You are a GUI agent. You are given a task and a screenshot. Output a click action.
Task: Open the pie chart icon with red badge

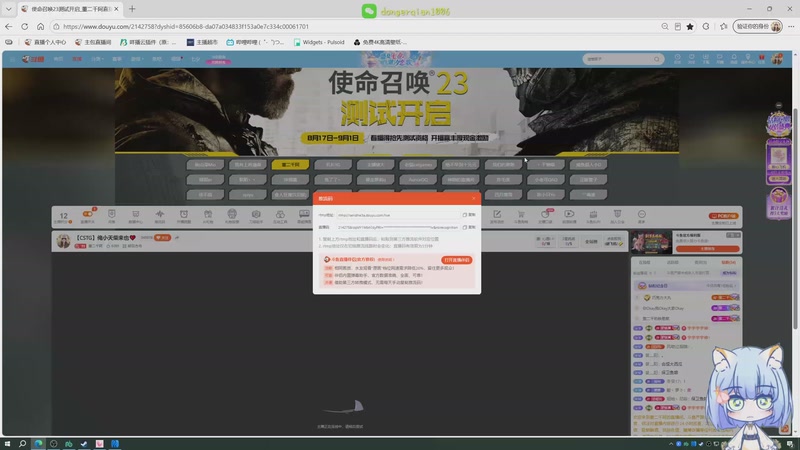[545, 216]
